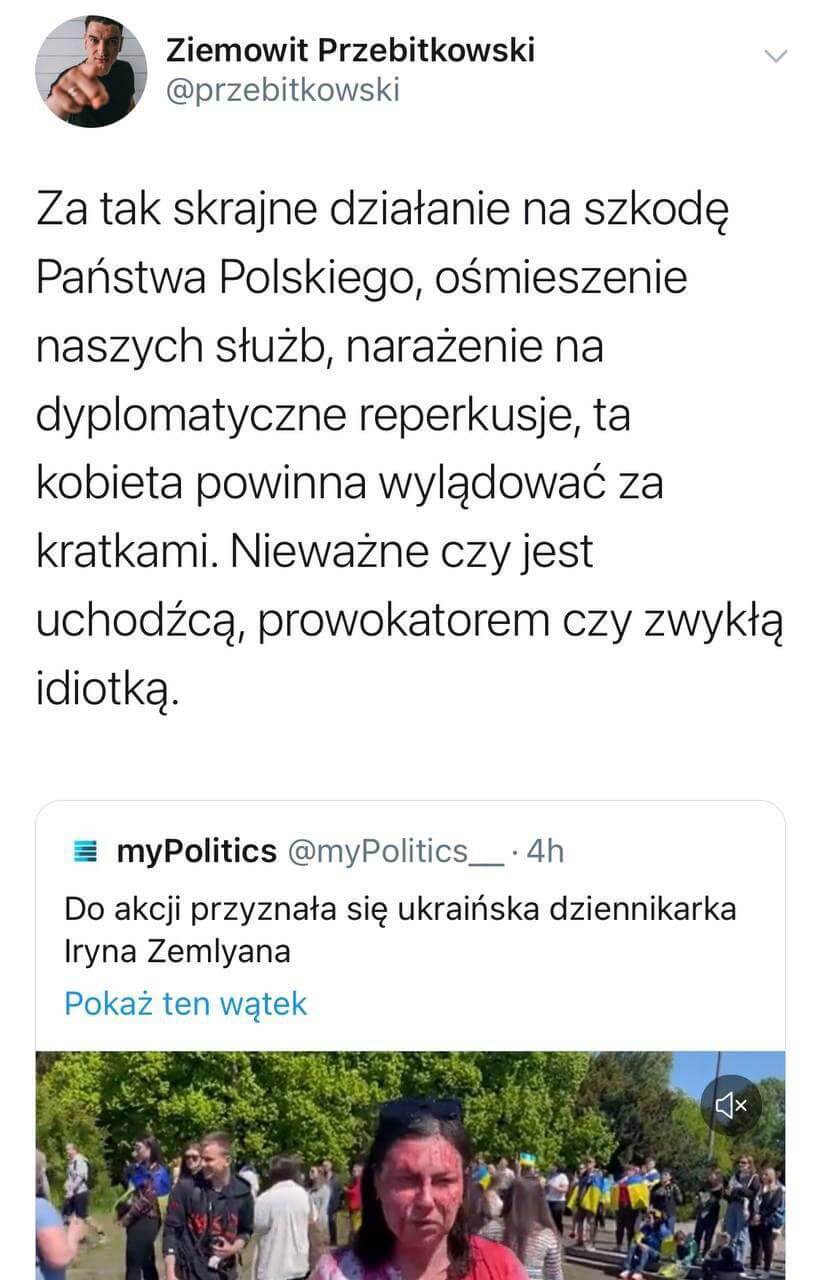Screen dimensions: 821x1280
Task: Expand the tweet options chevron
Action: tap(775, 55)
